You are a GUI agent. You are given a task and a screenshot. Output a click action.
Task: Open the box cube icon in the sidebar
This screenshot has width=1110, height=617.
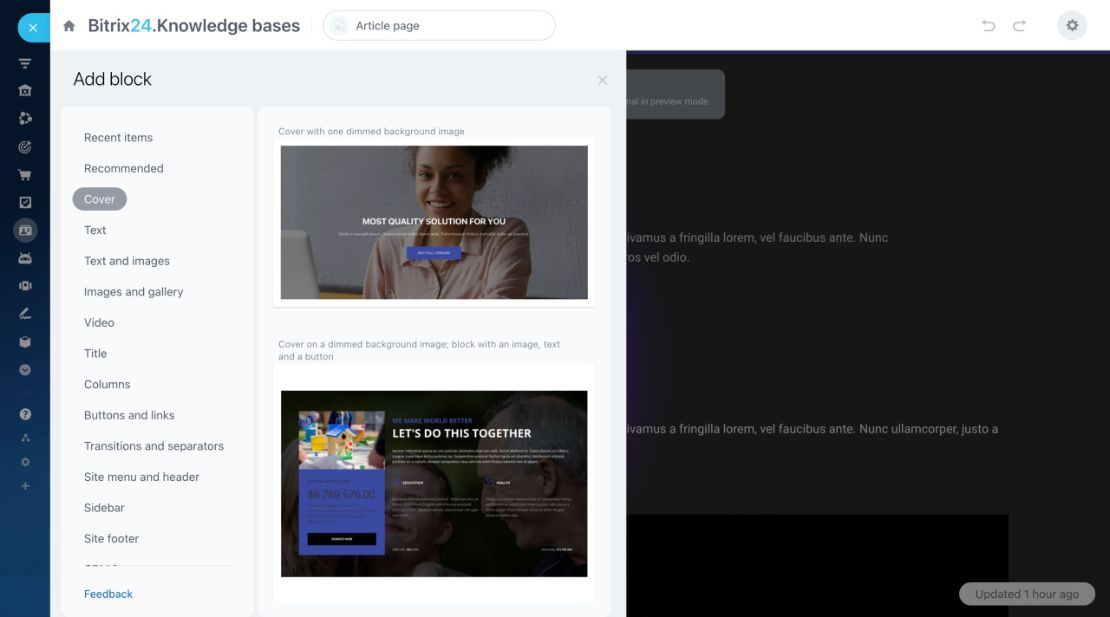click(x=25, y=342)
